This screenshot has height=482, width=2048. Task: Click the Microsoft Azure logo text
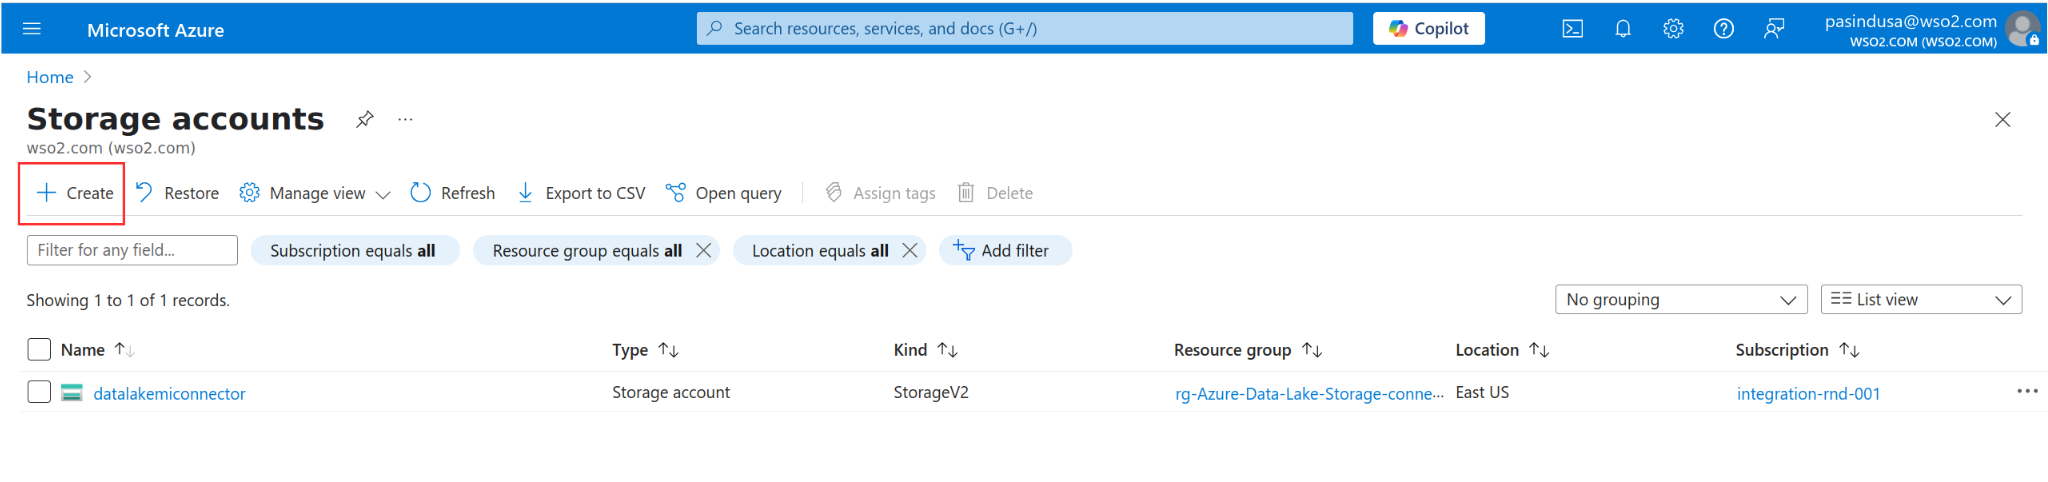tap(155, 30)
